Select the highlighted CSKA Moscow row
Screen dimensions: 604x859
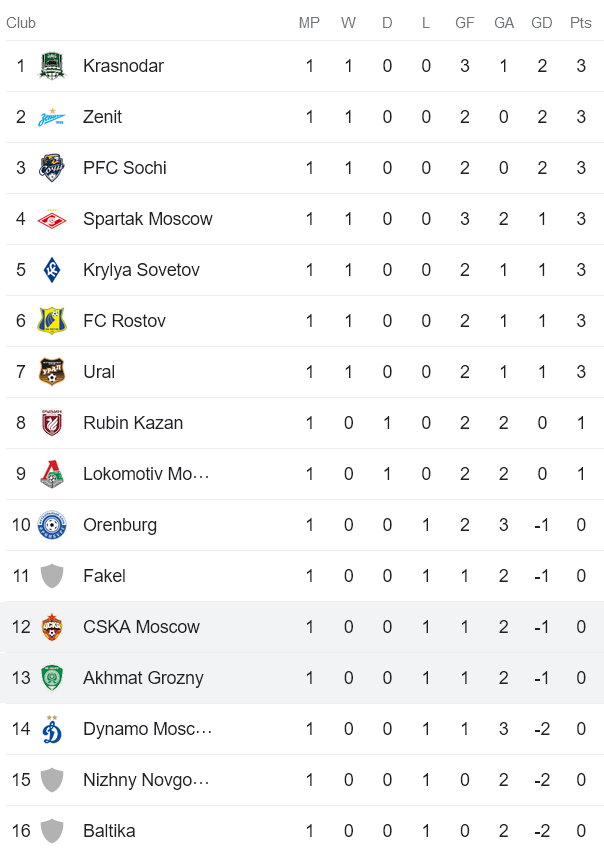click(x=300, y=626)
